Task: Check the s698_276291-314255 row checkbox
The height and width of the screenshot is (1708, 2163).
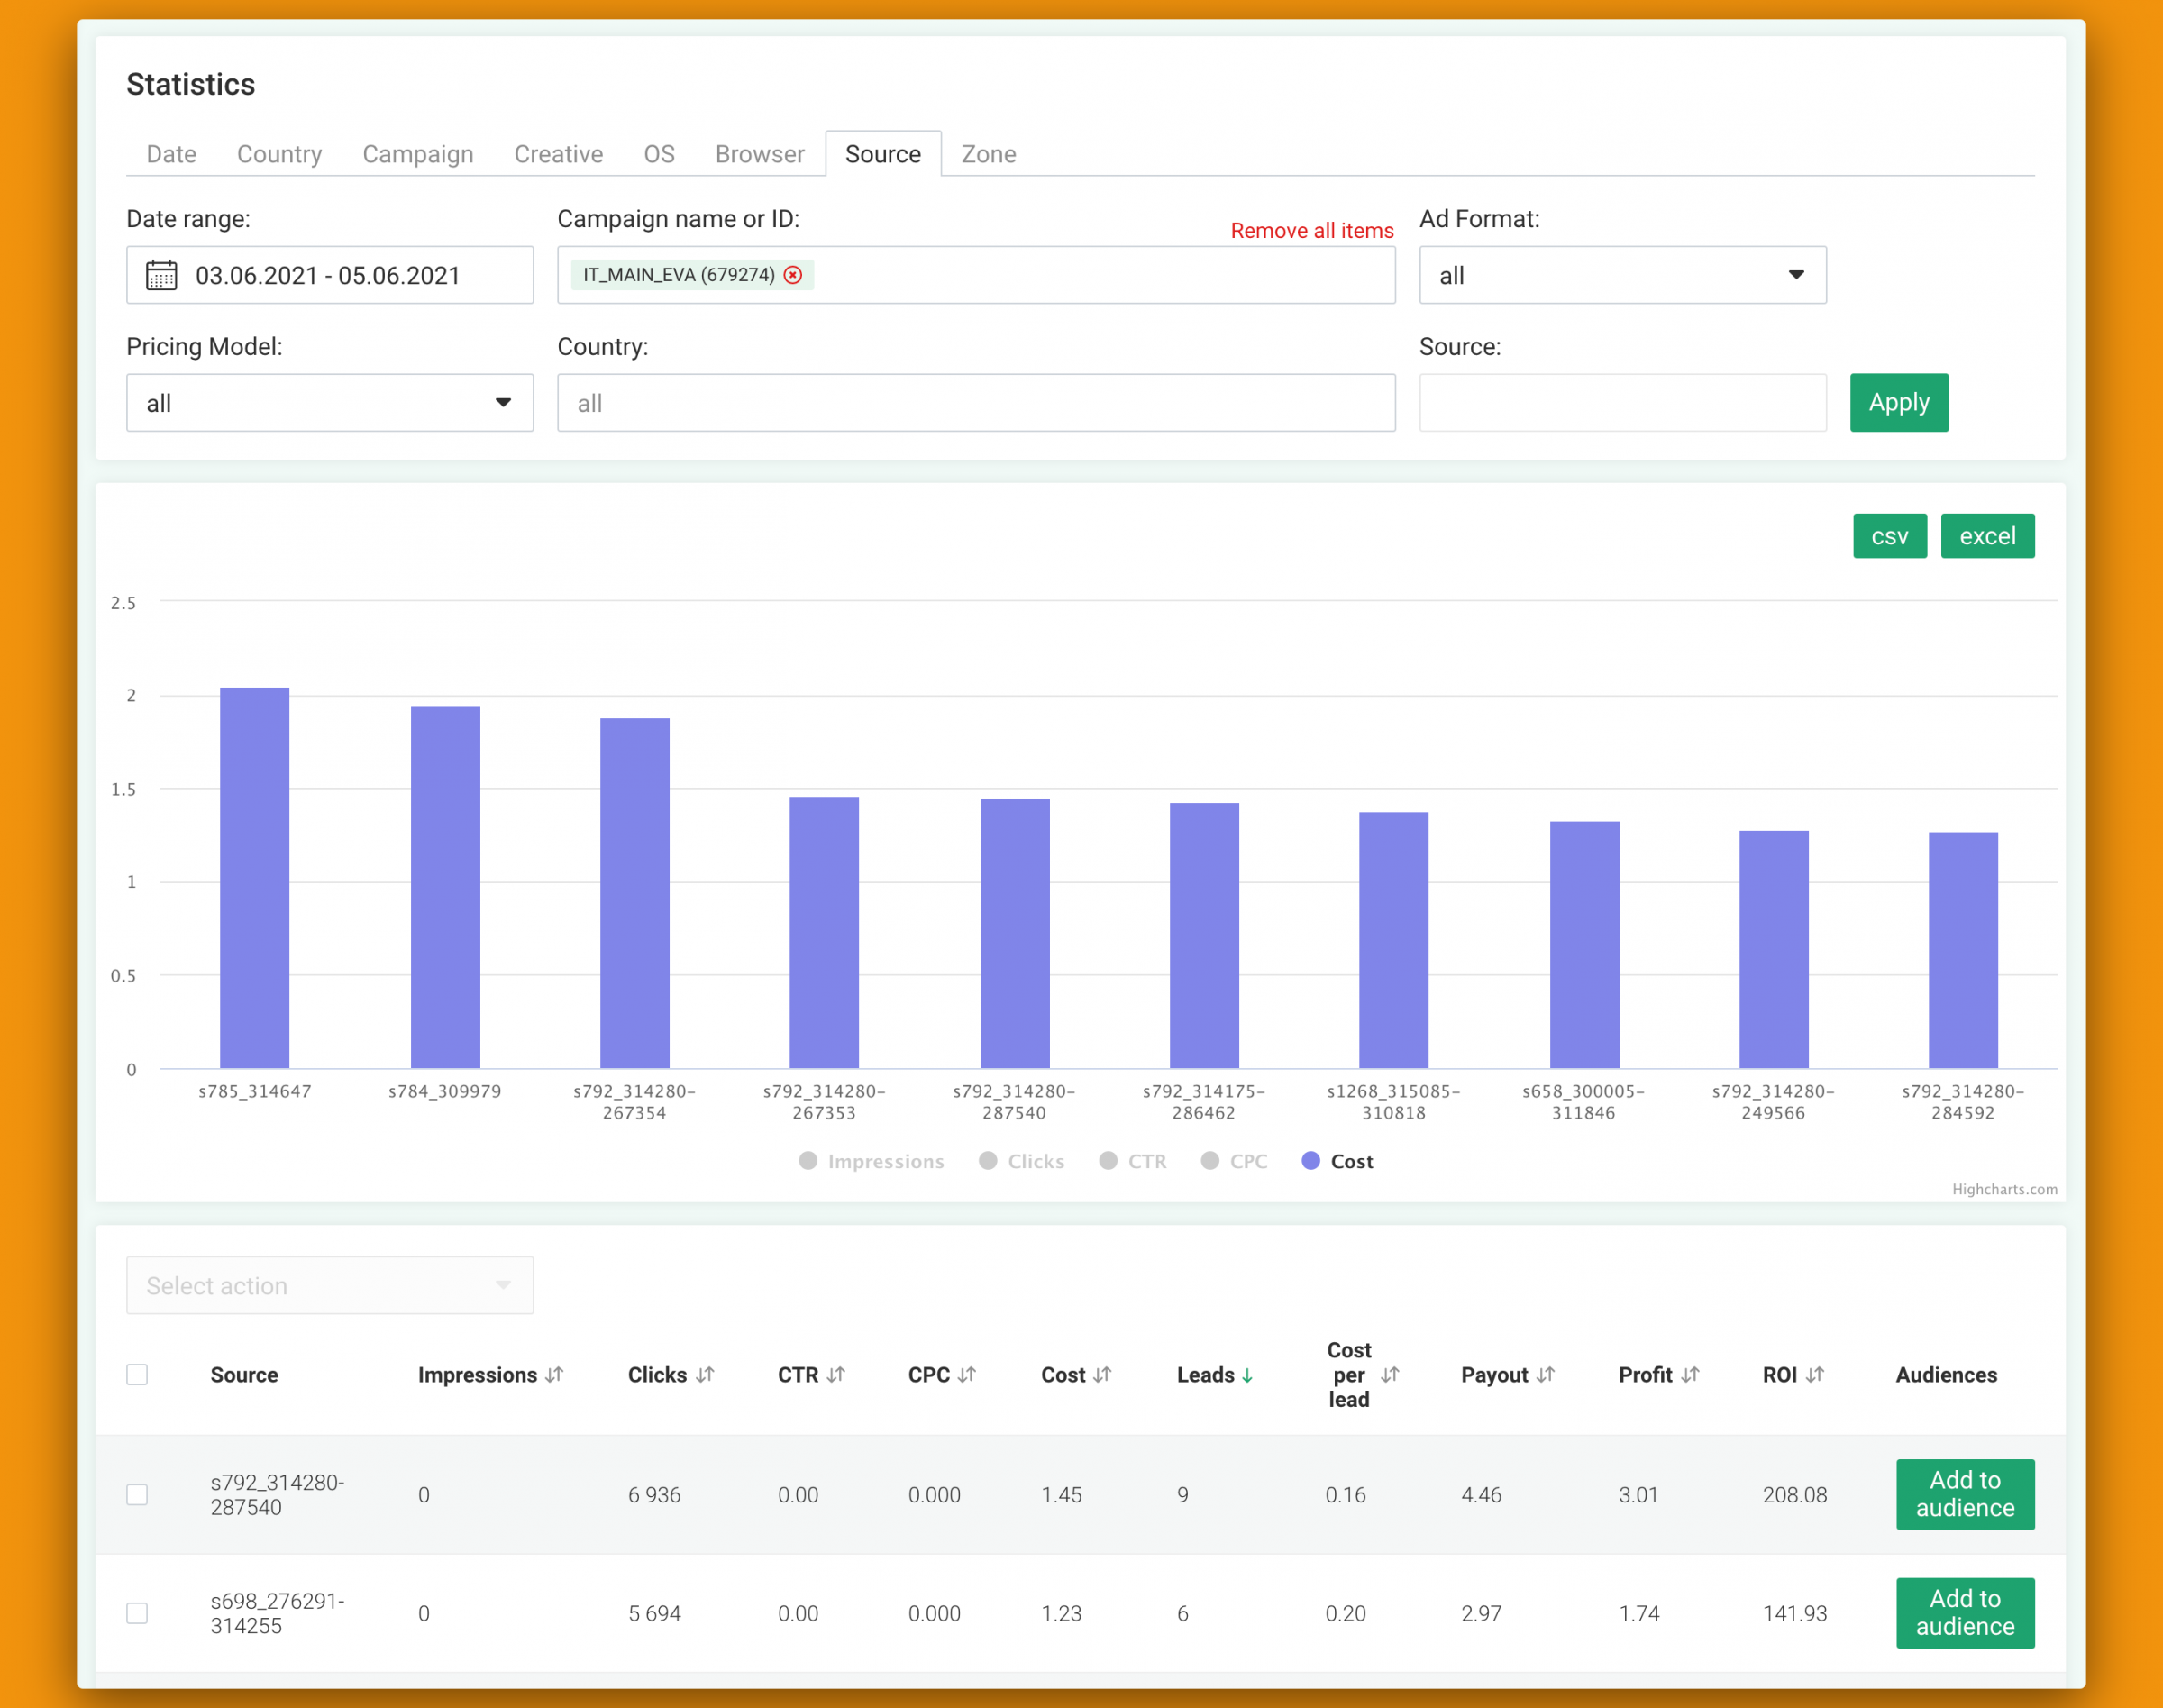Action: 137,1613
